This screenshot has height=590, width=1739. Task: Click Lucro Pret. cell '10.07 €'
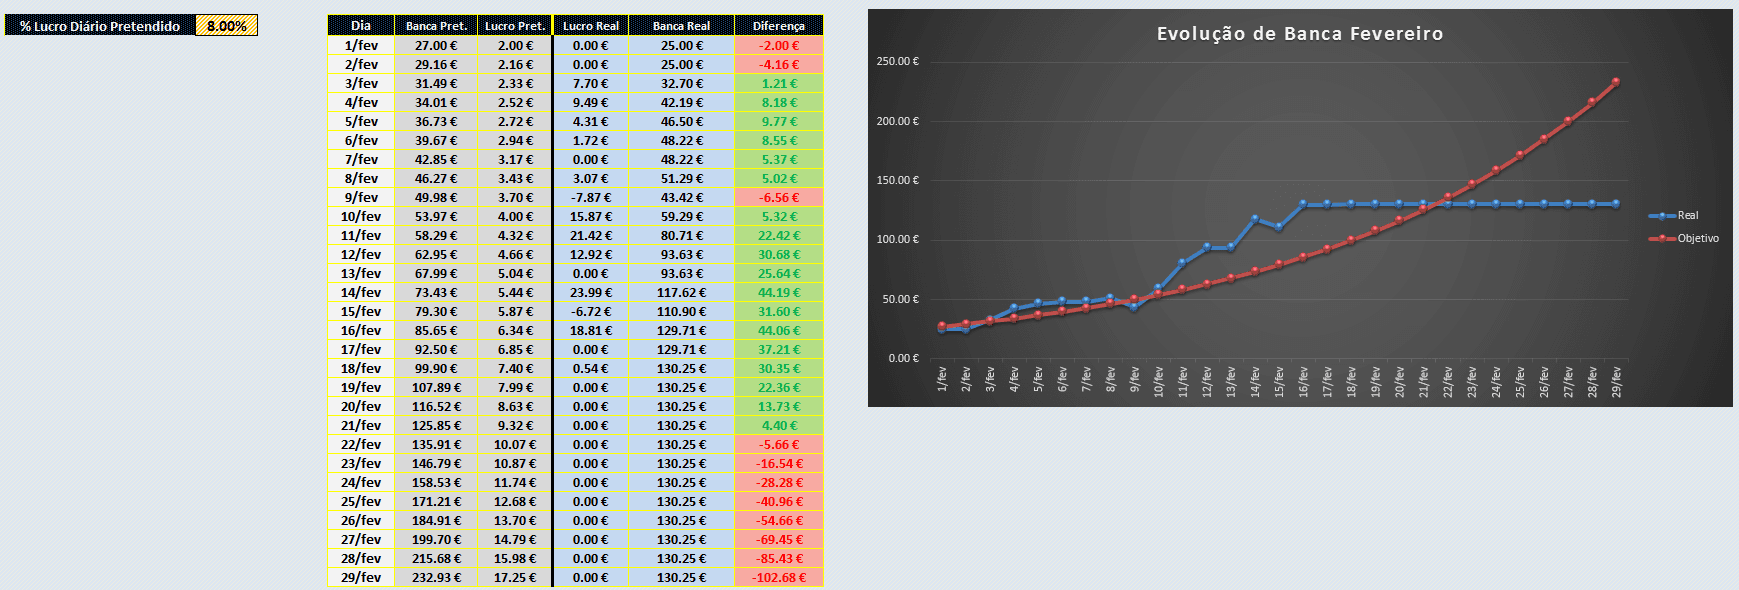click(515, 444)
